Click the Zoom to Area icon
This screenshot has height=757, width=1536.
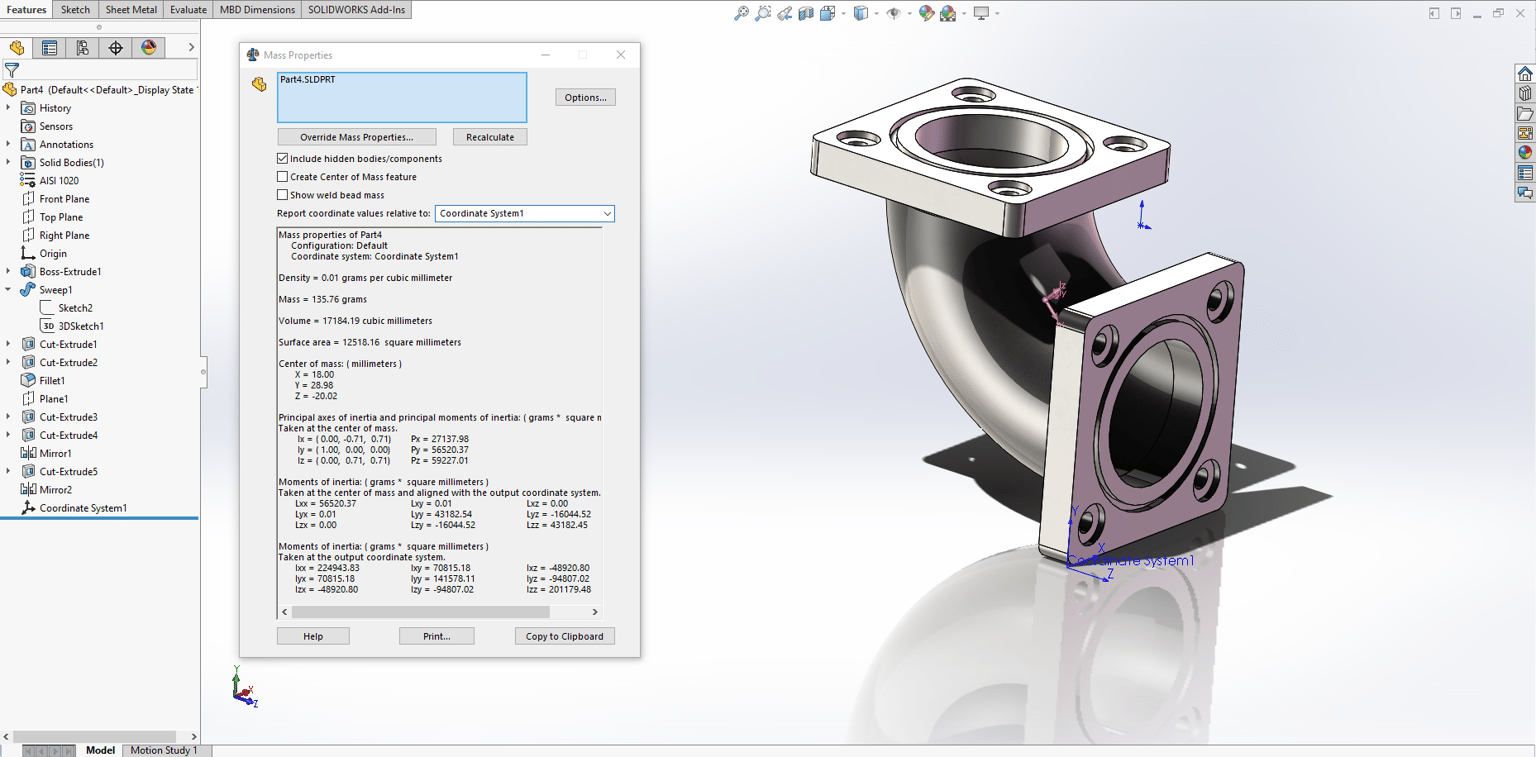(x=763, y=13)
